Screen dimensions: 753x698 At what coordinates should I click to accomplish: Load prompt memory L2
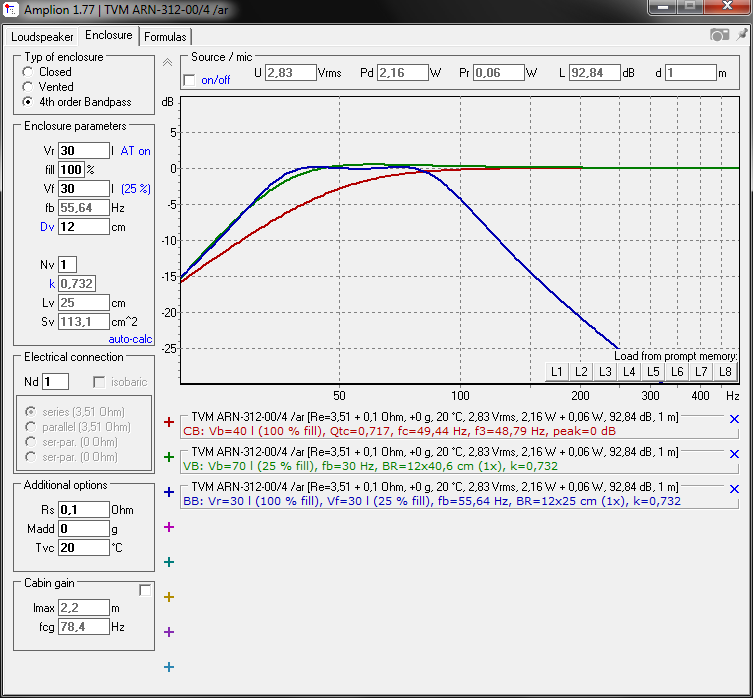[x=581, y=372]
